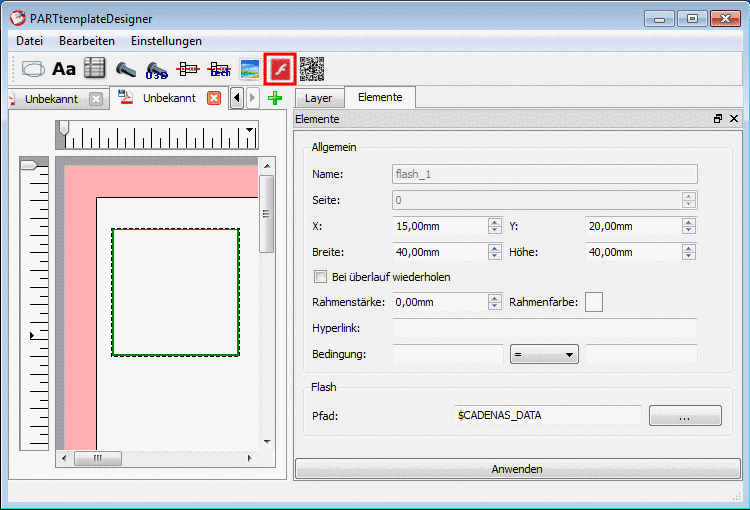Click the Pfad input field
Screen dimensions: 750x510
point(548,415)
